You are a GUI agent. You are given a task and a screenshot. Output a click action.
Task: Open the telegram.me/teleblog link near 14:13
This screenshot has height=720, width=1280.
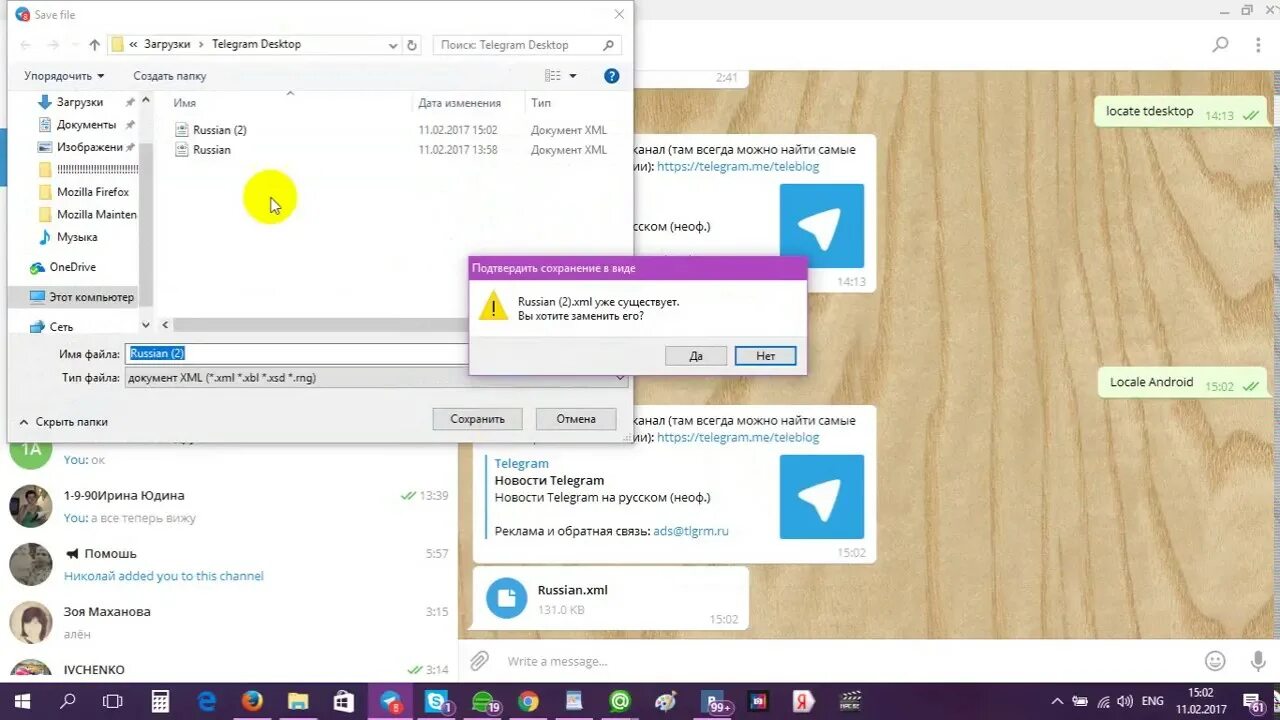(738, 167)
